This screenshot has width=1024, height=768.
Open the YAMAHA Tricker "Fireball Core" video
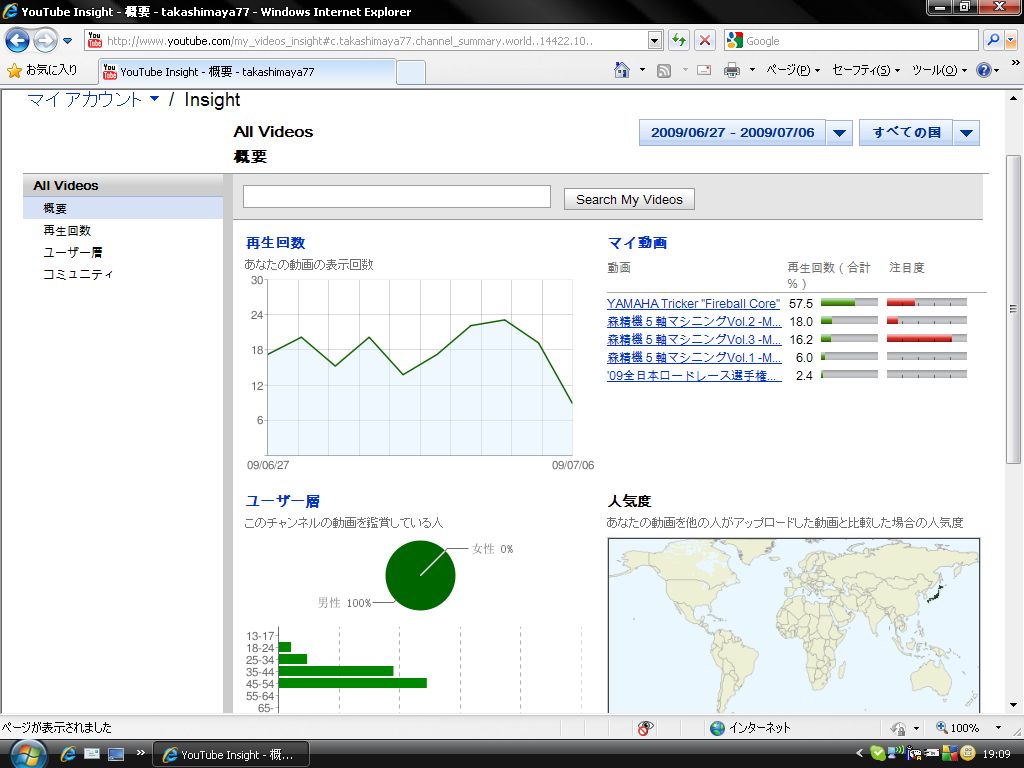[693, 303]
